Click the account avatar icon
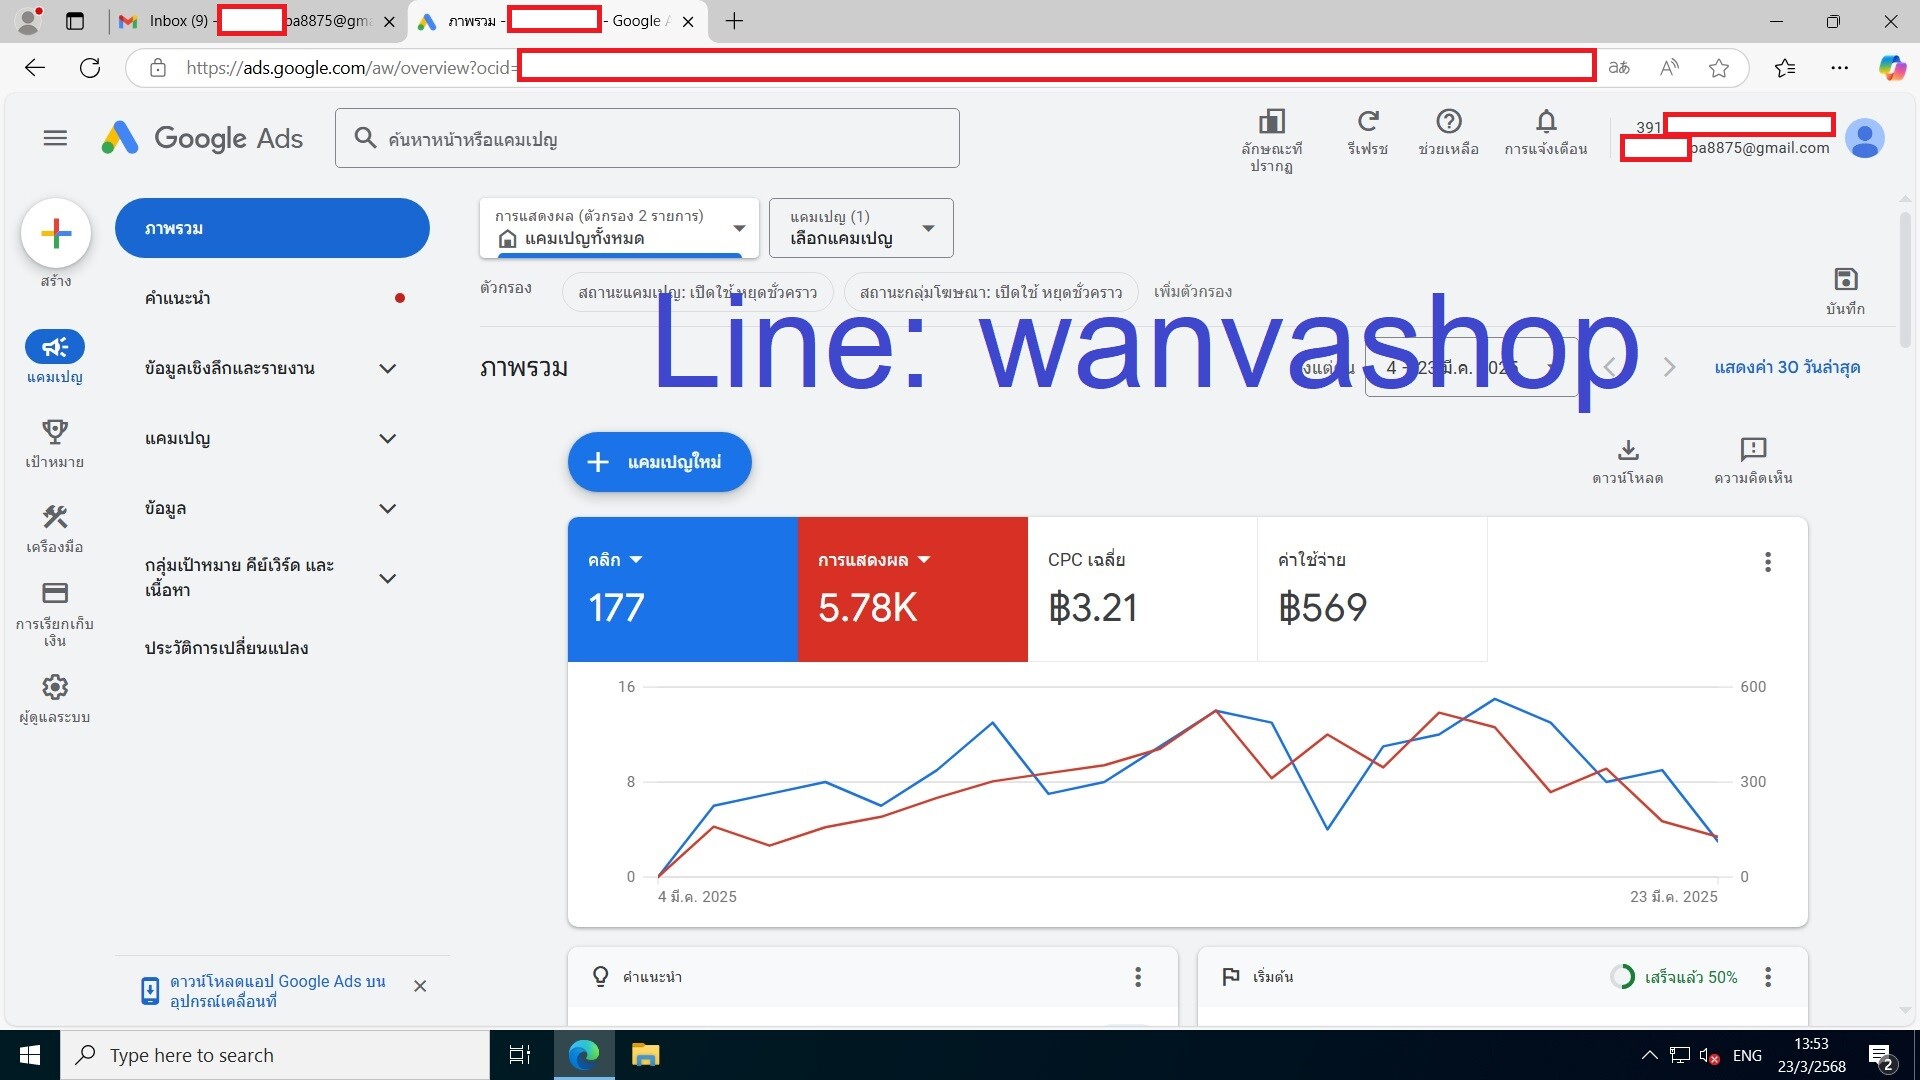 (1864, 138)
